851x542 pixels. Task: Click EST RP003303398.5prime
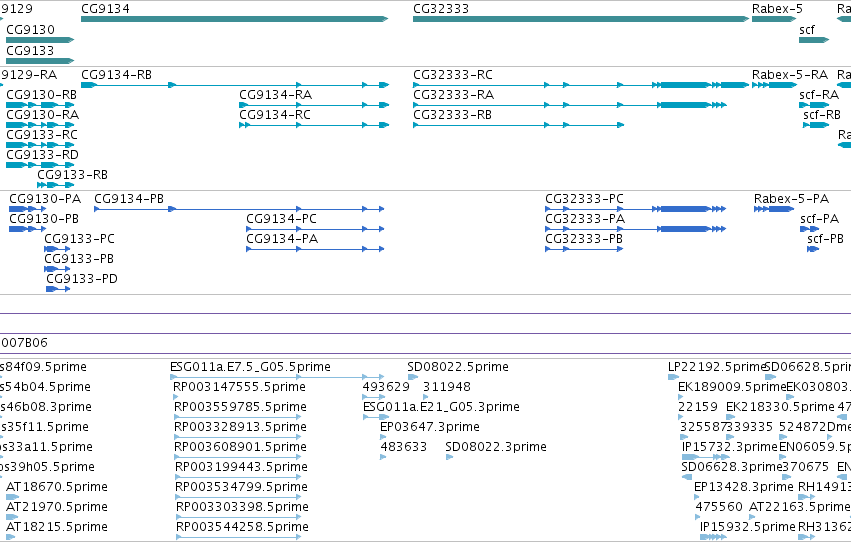(x=239, y=517)
